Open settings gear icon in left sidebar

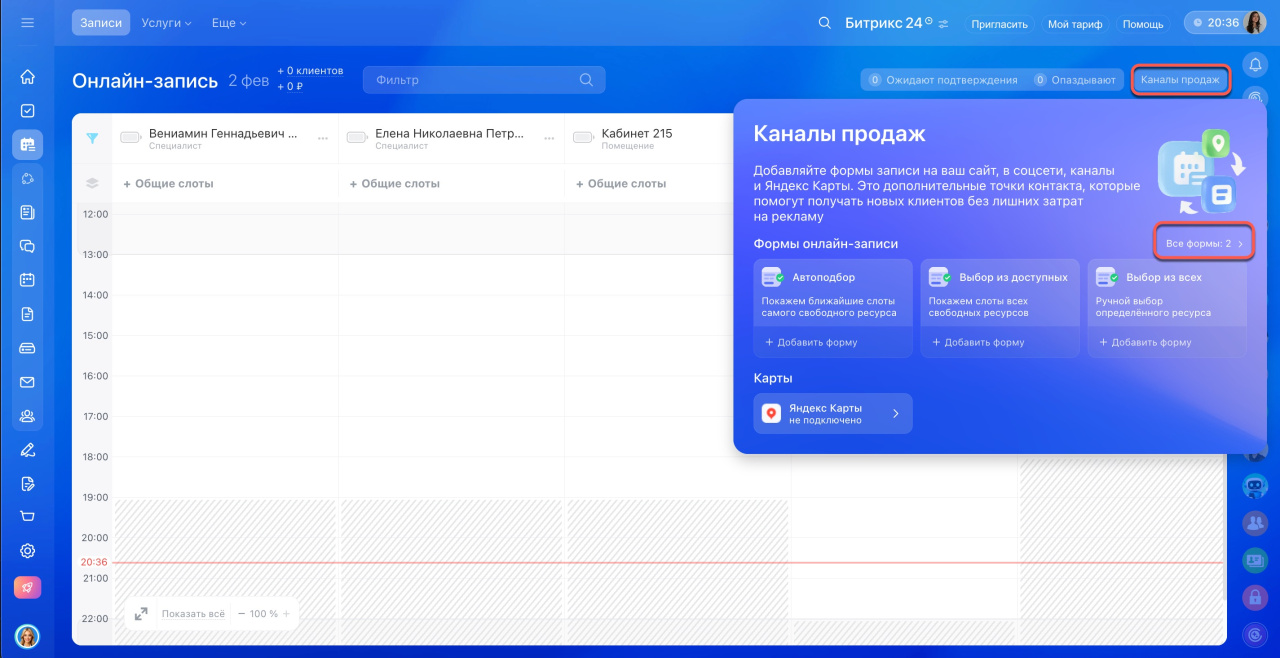[27, 551]
